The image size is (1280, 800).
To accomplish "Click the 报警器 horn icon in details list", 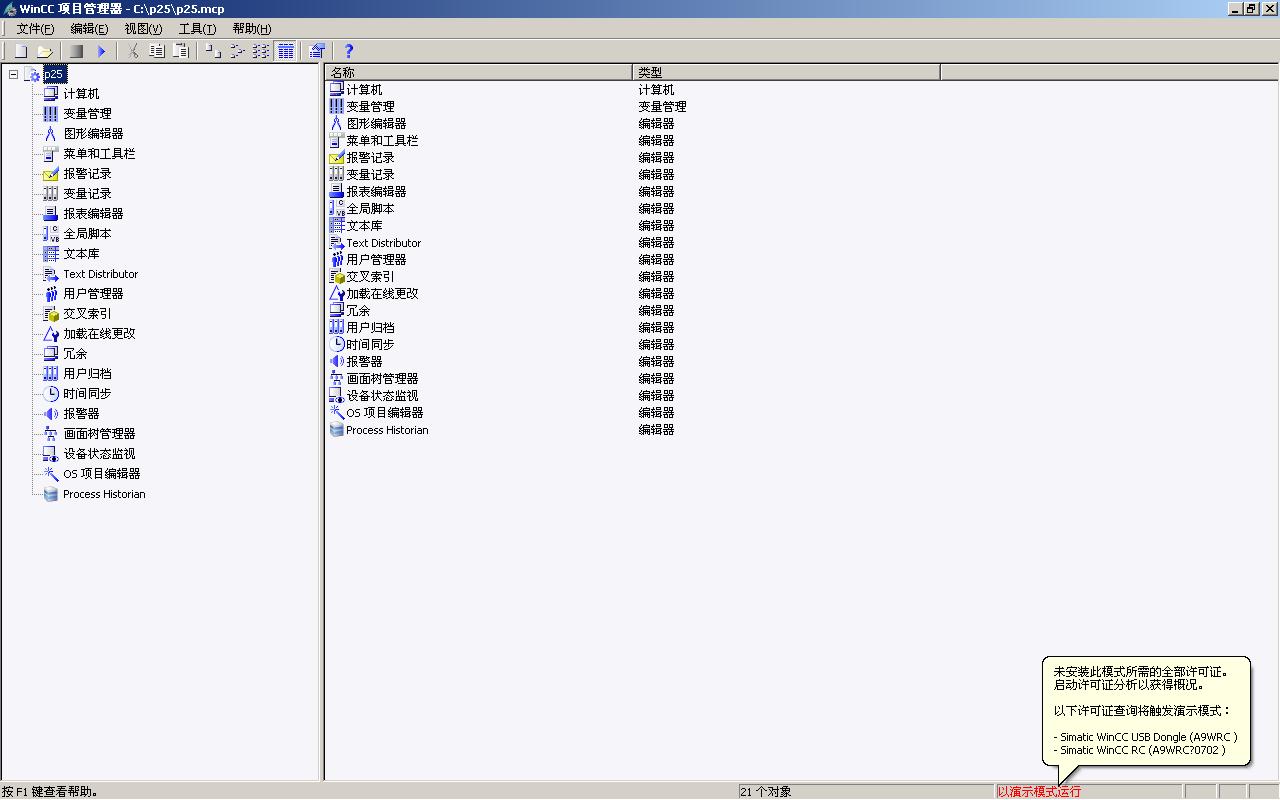I will (336, 362).
